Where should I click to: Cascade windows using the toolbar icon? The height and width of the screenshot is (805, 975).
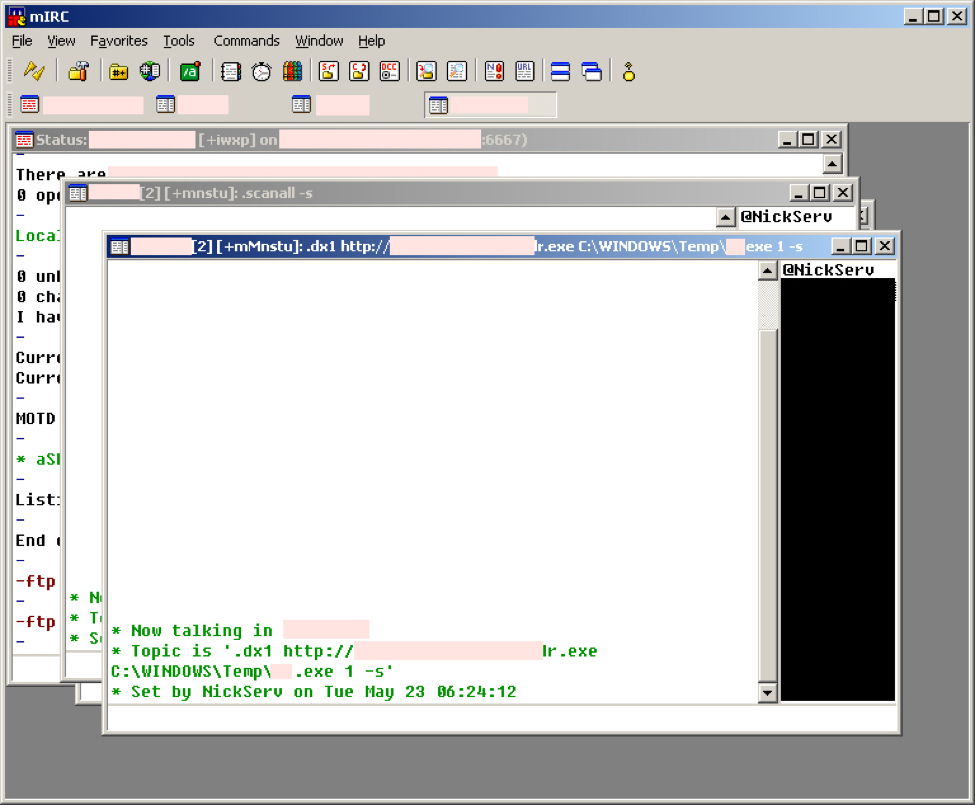[591, 71]
